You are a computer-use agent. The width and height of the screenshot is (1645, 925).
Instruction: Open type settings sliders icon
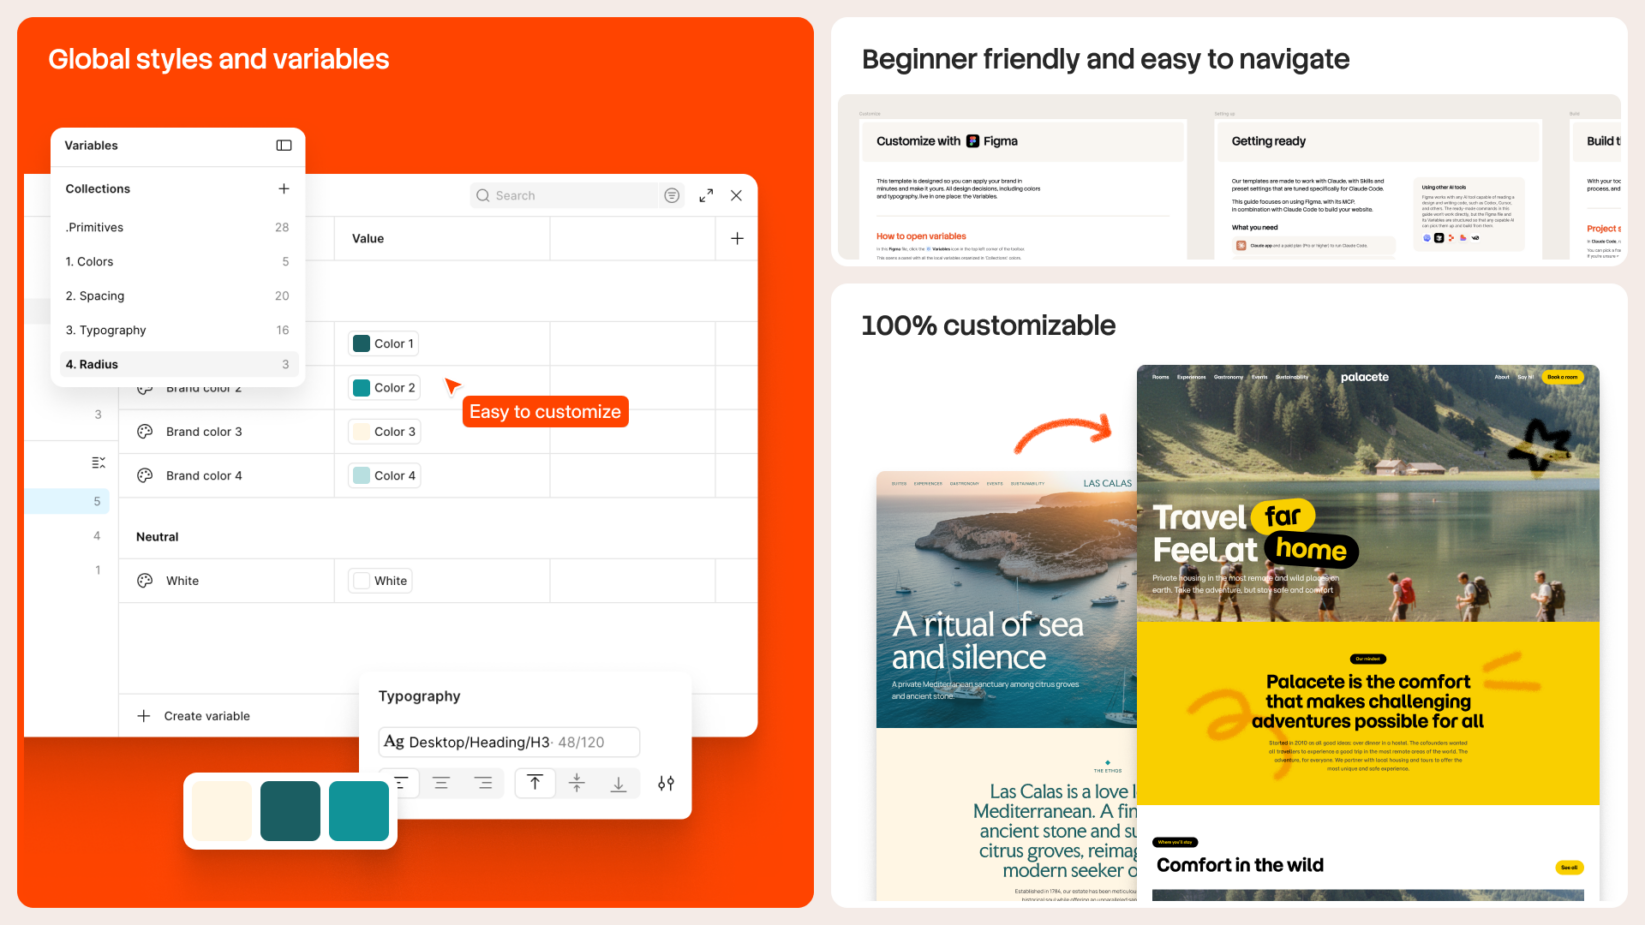(666, 783)
